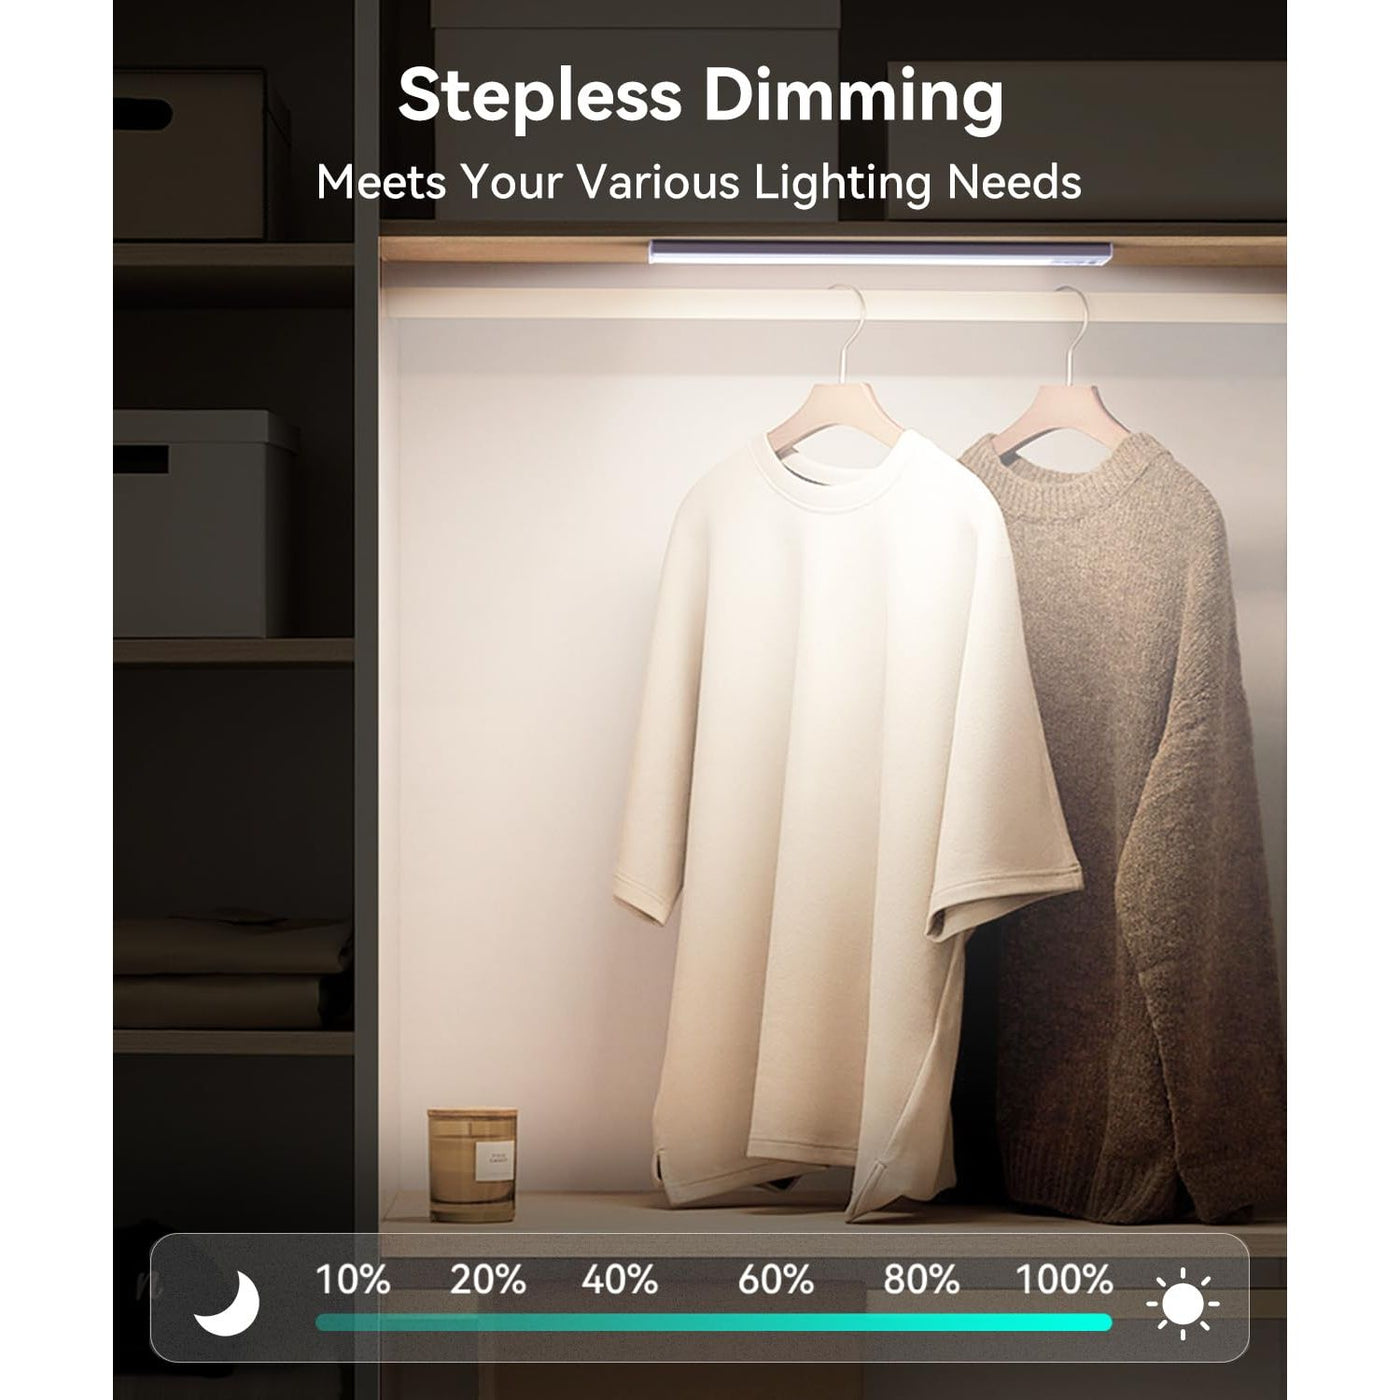Screen dimensions: 1400x1400
Task: Select the 40% brightness label
Action: 620,1279
